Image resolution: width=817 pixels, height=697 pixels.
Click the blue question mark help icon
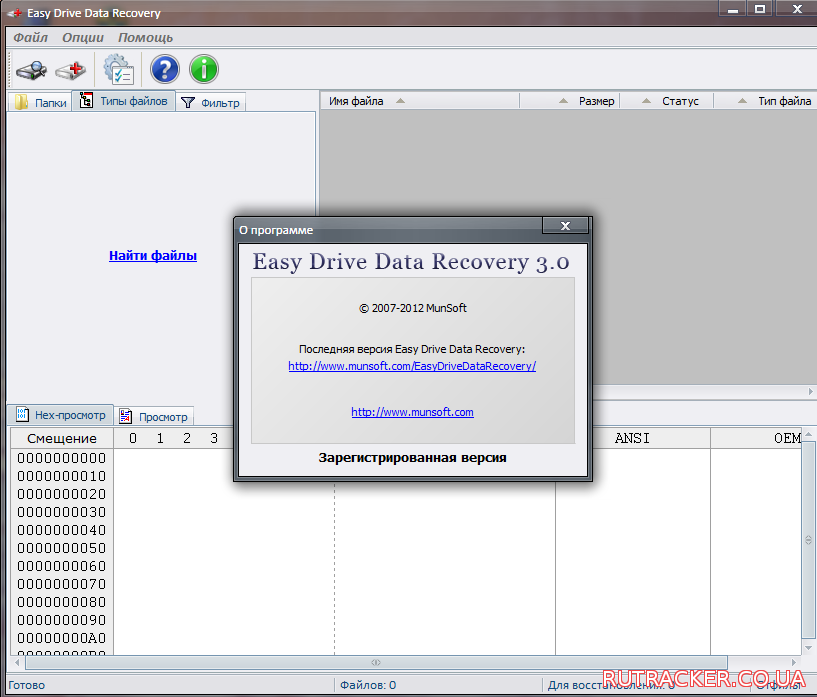click(x=165, y=69)
